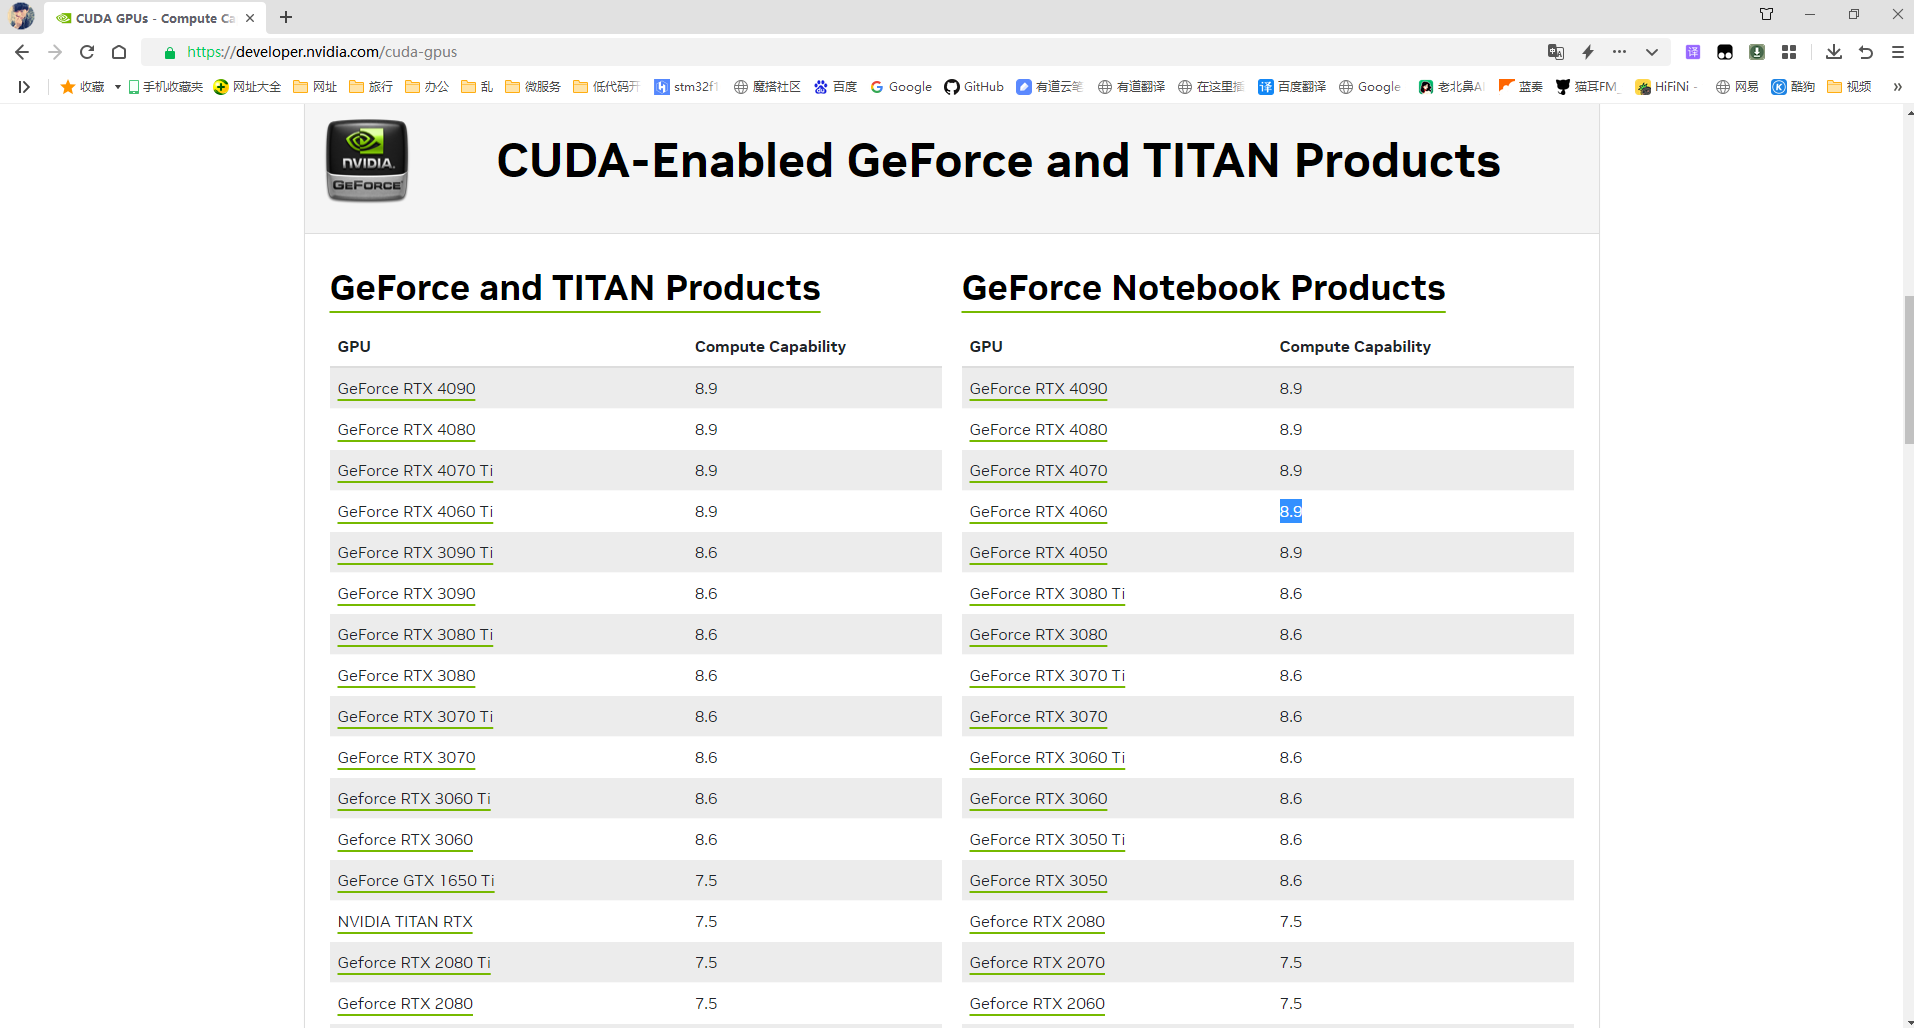Click the vertical page scrollbar thumb
Viewport: 1914px width, 1028px height.
[1908, 370]
